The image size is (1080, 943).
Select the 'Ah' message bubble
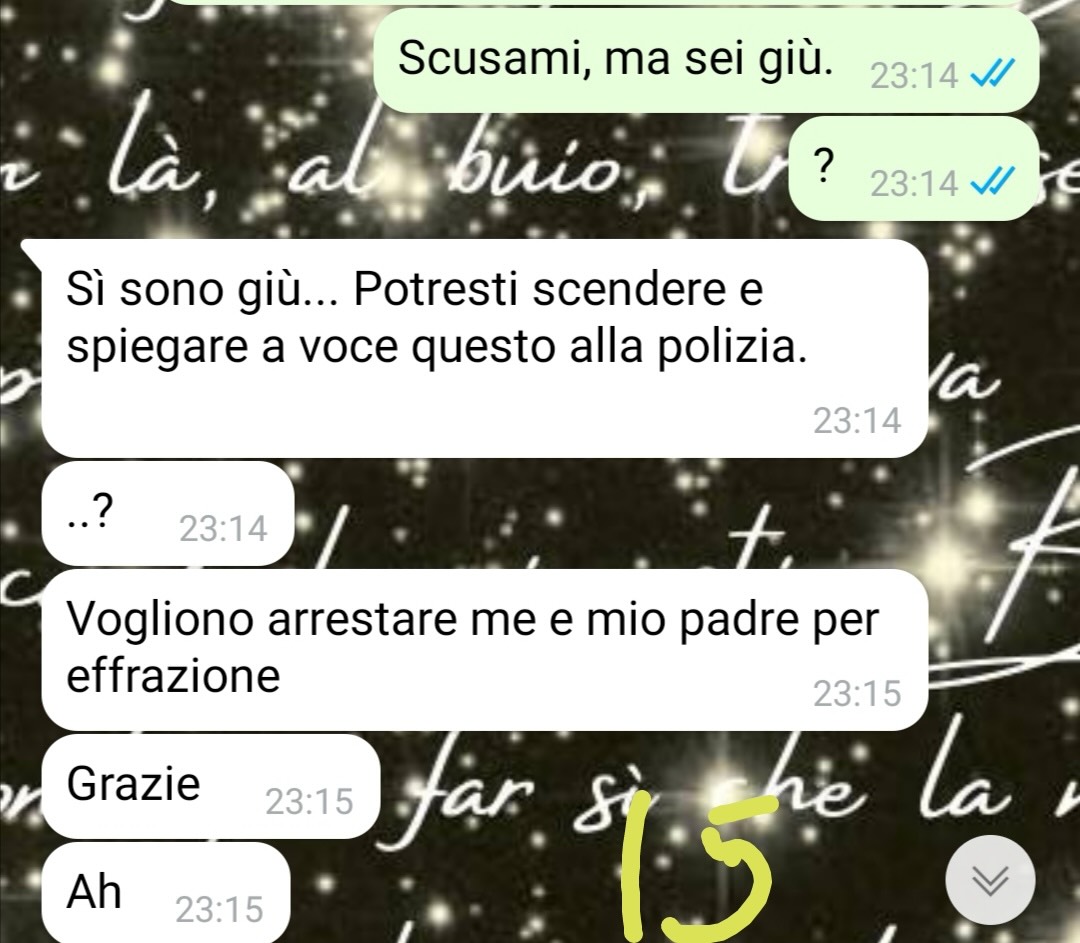point(165,893)
